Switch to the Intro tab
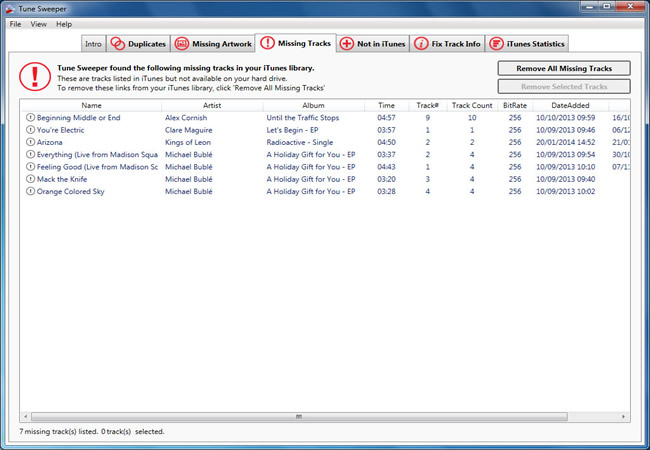Viewport: 650px width, 450px height. 93,44
